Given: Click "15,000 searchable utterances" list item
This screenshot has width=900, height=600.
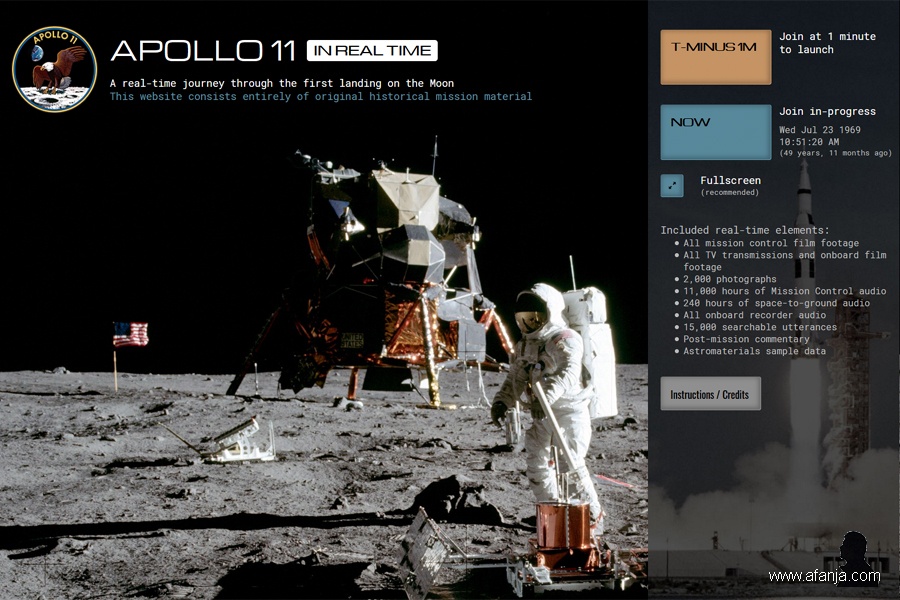Looking at the screenshot, I should click(760, 327).
